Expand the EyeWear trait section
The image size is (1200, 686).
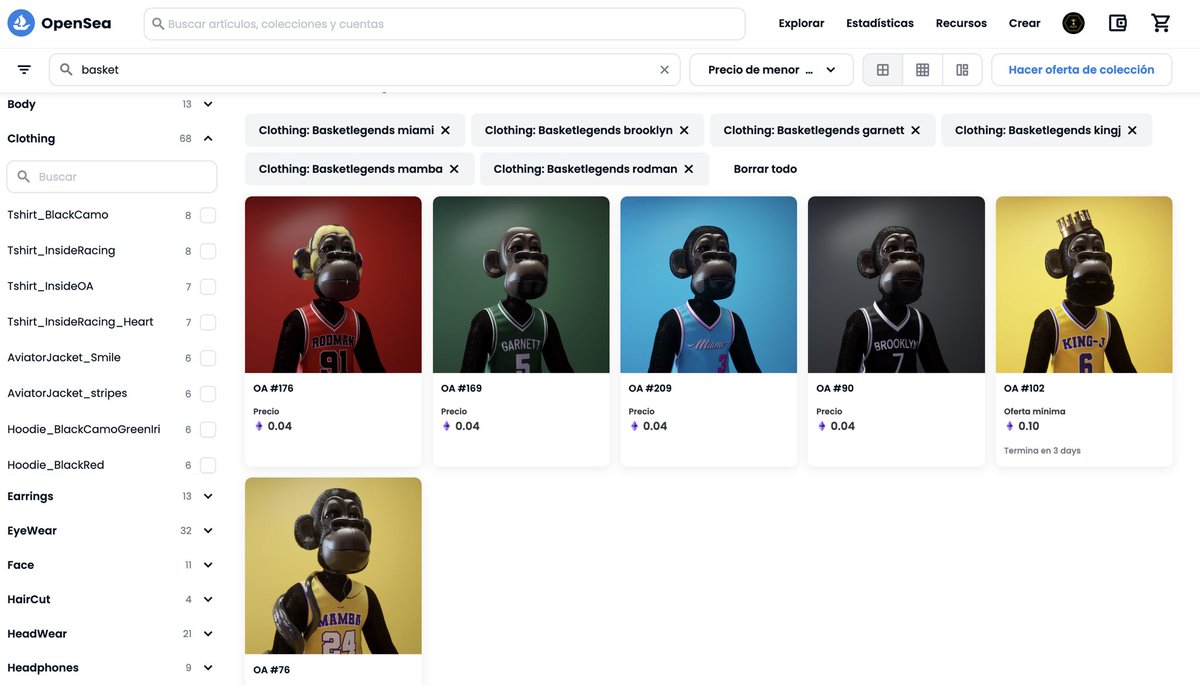[208, 530]
